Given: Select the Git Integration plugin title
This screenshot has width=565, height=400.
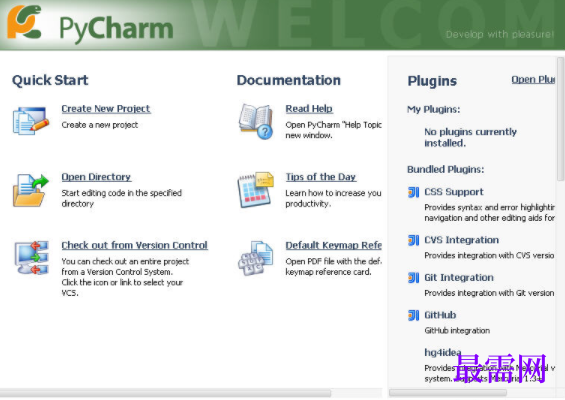Looking at the screenshot, I should (x=459, y=277).
